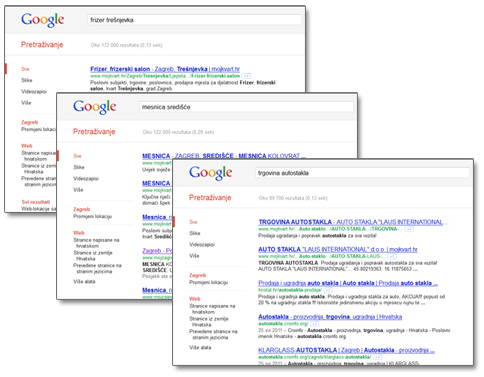Click the Google logo in the mesnica središće window

95,107
